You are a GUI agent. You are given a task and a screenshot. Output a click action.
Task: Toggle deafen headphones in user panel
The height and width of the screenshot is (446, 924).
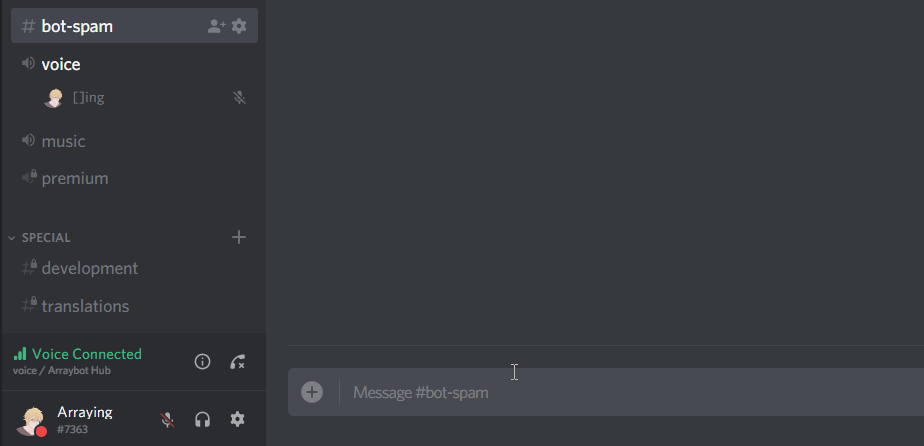pyautogui.click(x=202, y=419)
